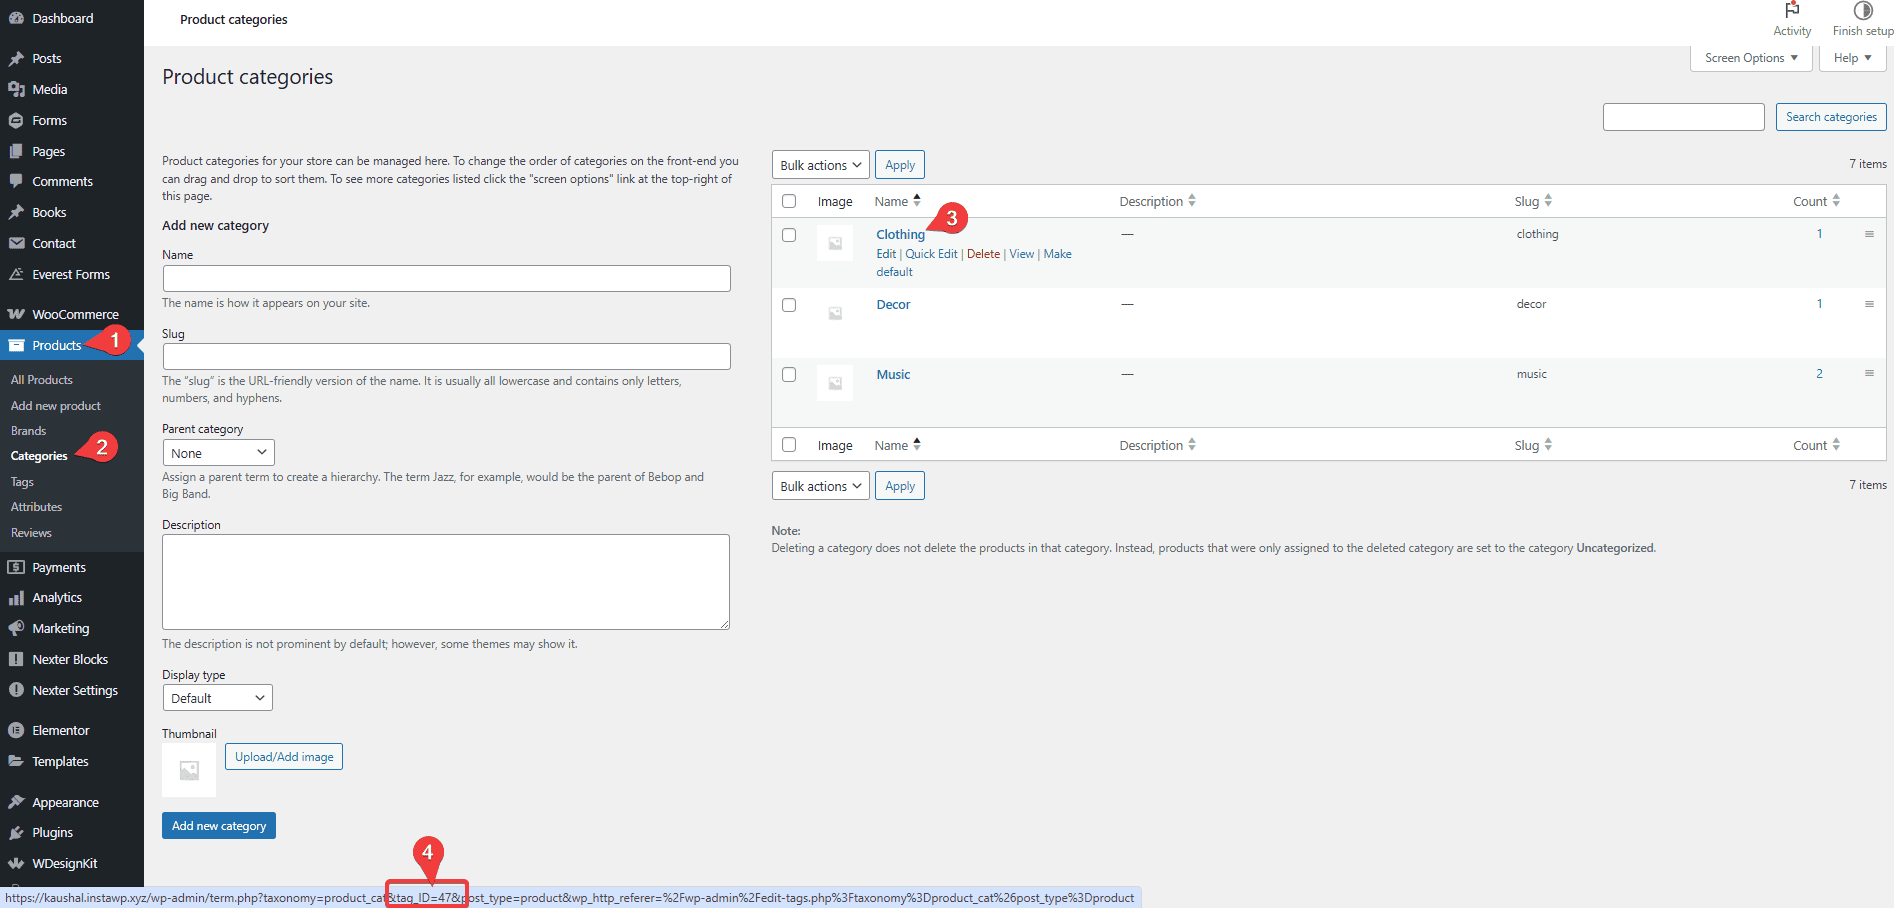Click Quick Edit link under Clothing
Screen dimensions: 1894x908
coord(931,254)
